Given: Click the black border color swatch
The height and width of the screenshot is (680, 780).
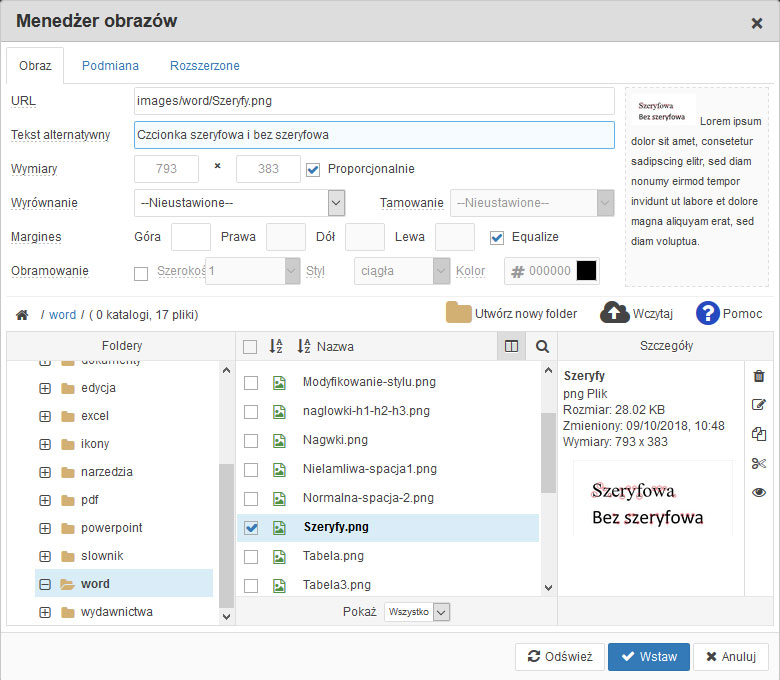Looking at the screenshot, I should click(x=587, y=271).
